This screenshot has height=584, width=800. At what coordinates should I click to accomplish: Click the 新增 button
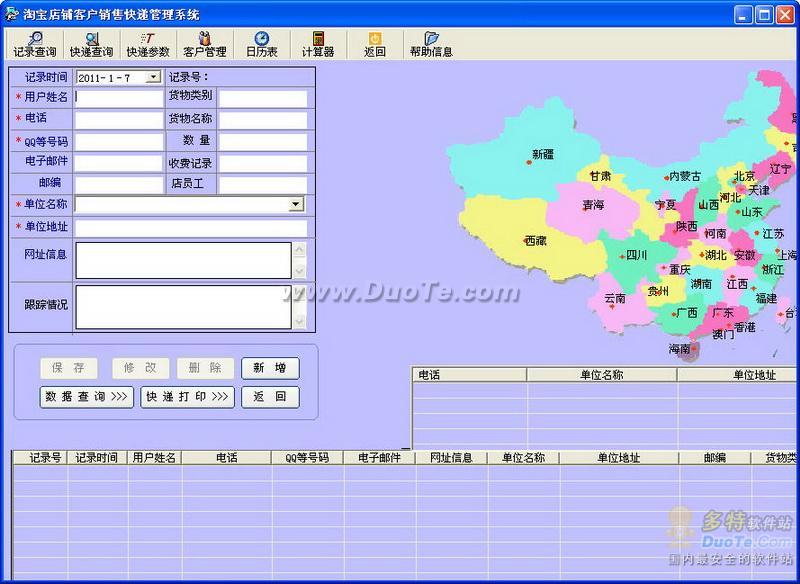(270, 368)
